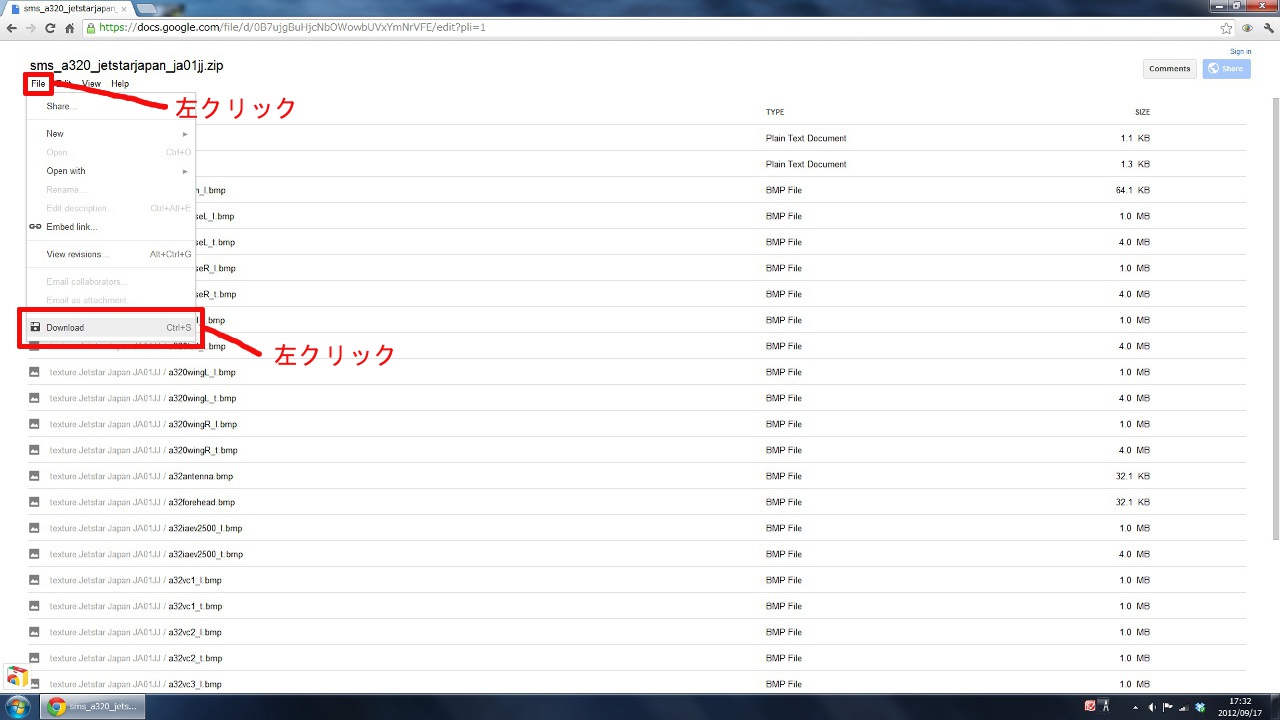Viewport: 1280px width, 720px height.
Task: Choose View revisions... from the menu
Action: [x=111, y=255]
